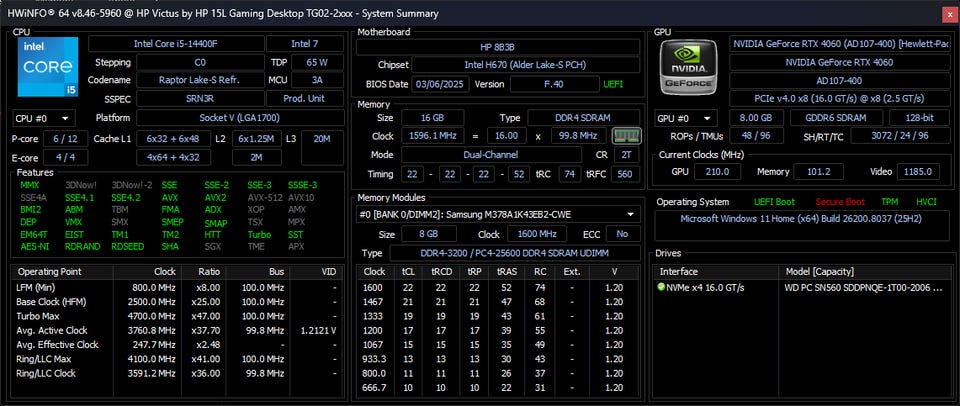Click the Intel Core i5 logo

tap(47, 70)
